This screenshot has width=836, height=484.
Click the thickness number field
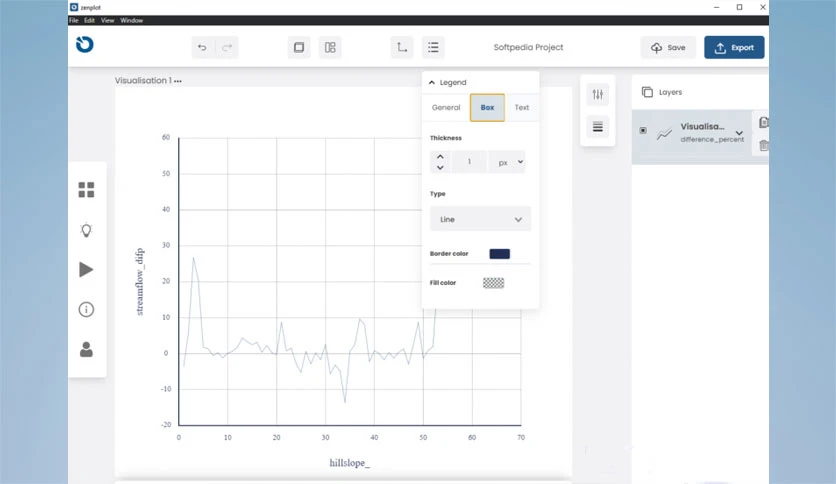coord(469,162)
